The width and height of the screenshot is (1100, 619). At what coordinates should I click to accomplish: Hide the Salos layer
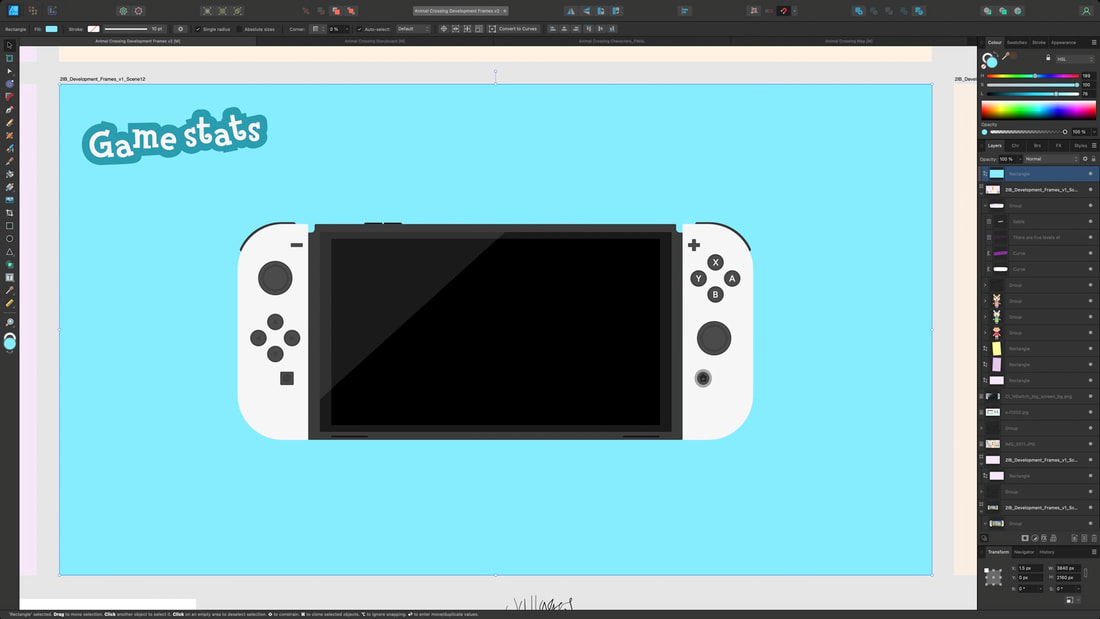1090,221
